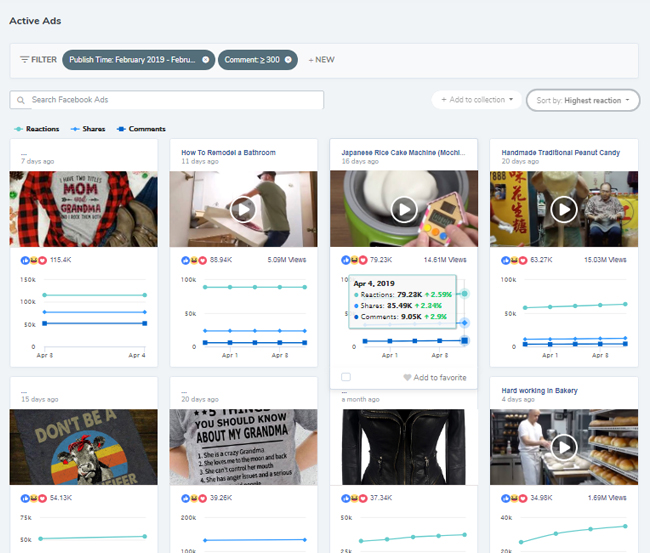
Task: Click '7 days ago' on Mom shirt card
Action: pos(38,161)
